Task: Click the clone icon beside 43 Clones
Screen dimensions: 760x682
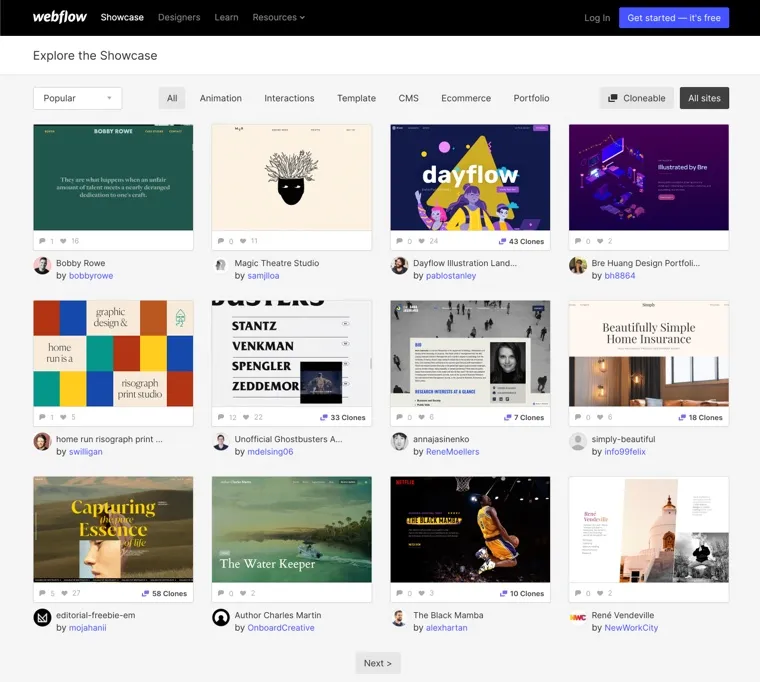Action: tap(502, 241)
